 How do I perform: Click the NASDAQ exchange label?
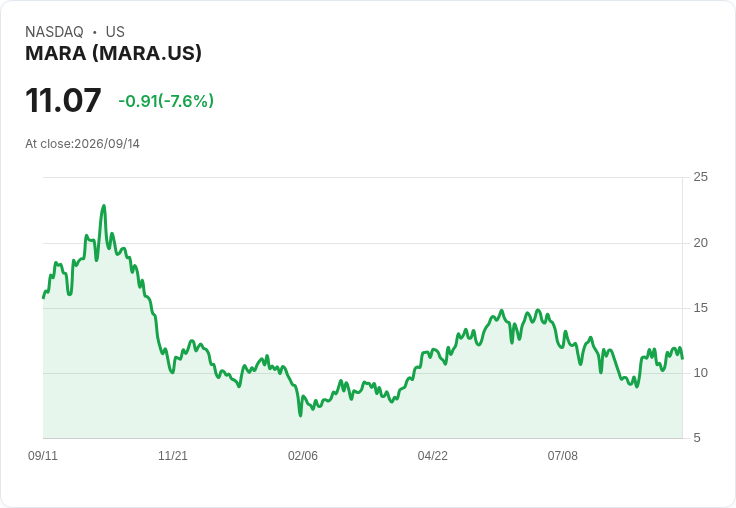[x=54, y=32]
